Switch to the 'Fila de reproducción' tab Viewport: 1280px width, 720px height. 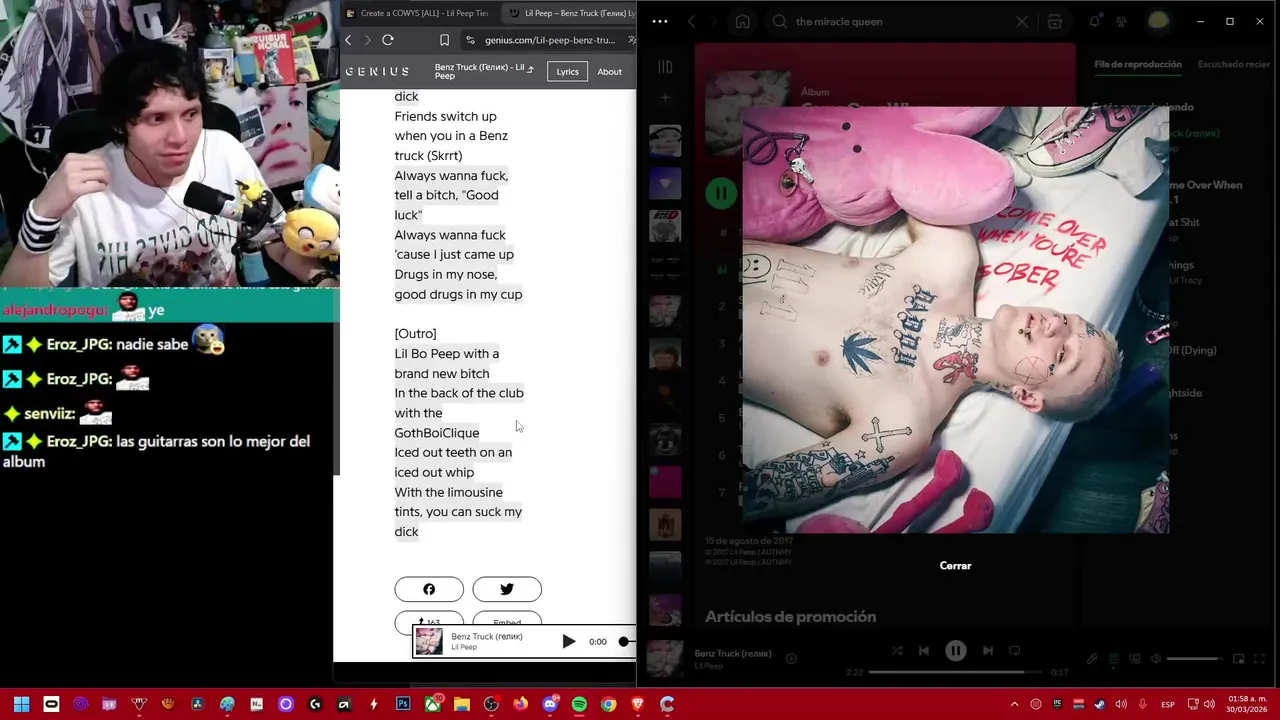tap(1138, 64)
